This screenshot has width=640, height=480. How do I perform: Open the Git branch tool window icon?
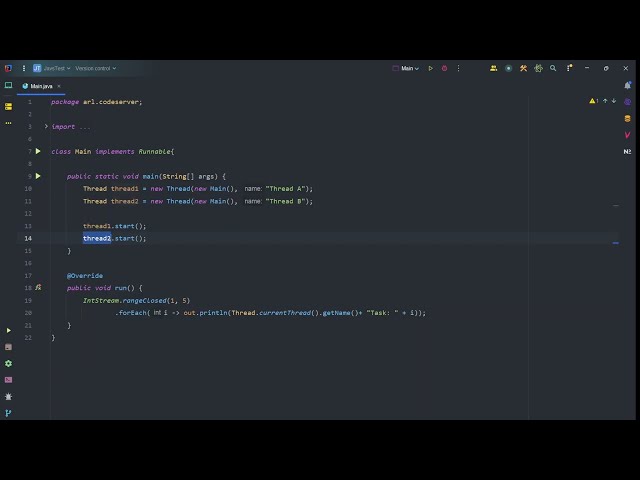(x=8, y=413)
